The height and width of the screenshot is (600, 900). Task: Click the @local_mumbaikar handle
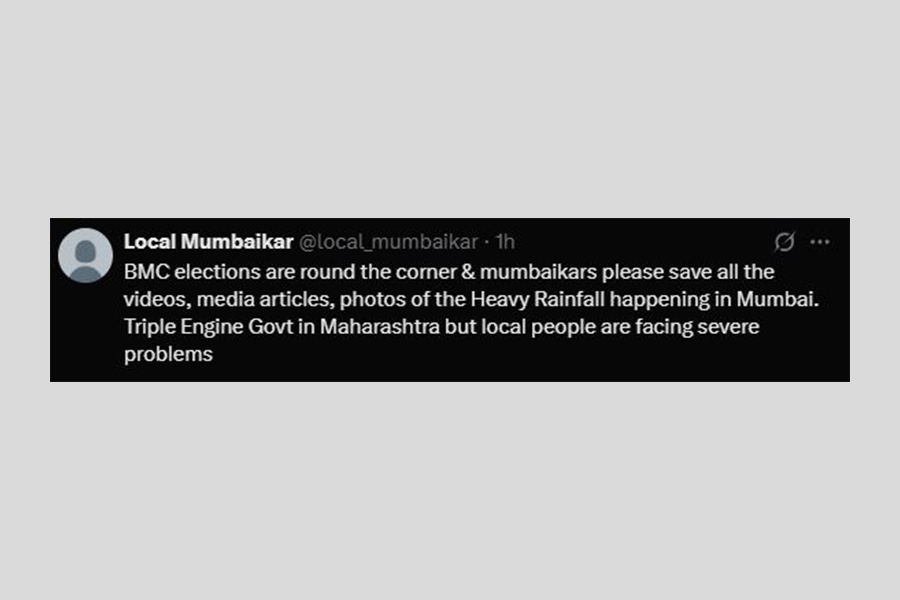coord(389,242)
